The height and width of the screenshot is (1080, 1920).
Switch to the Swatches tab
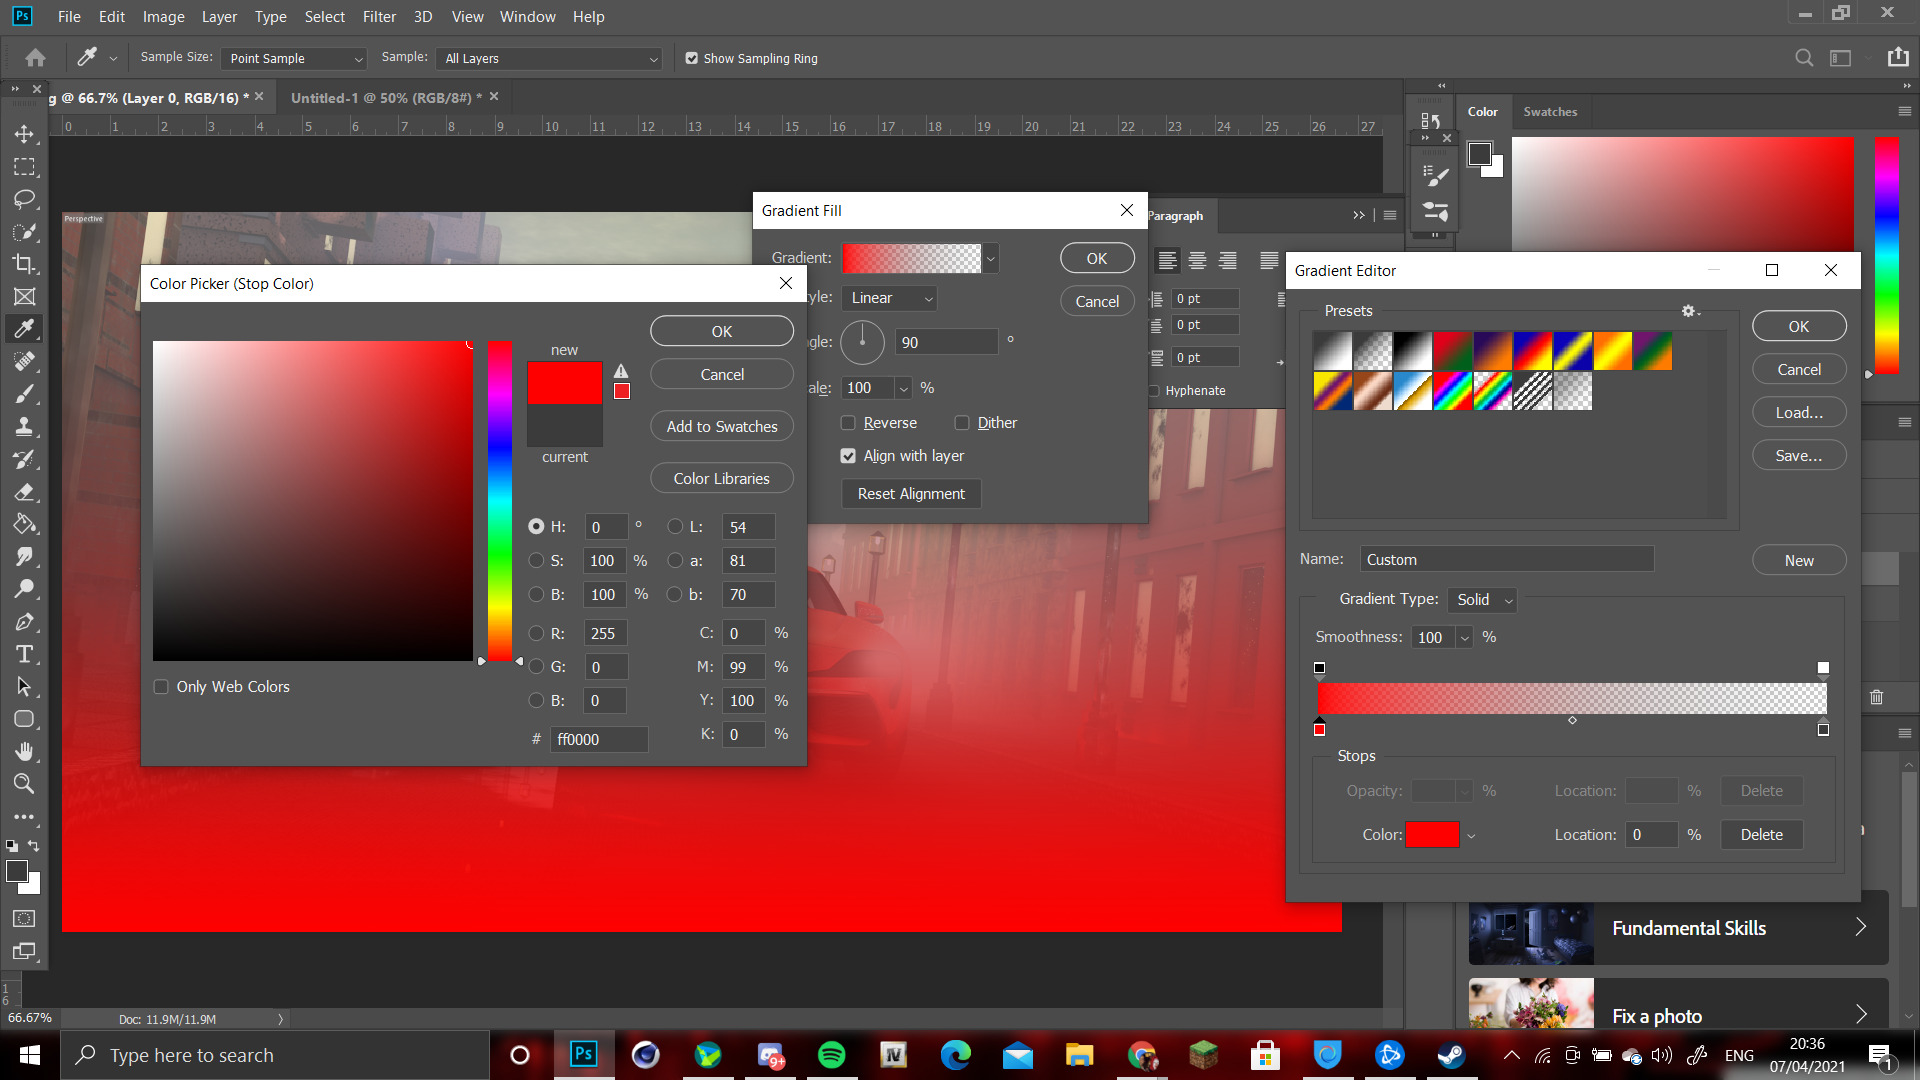[1550, 112]
